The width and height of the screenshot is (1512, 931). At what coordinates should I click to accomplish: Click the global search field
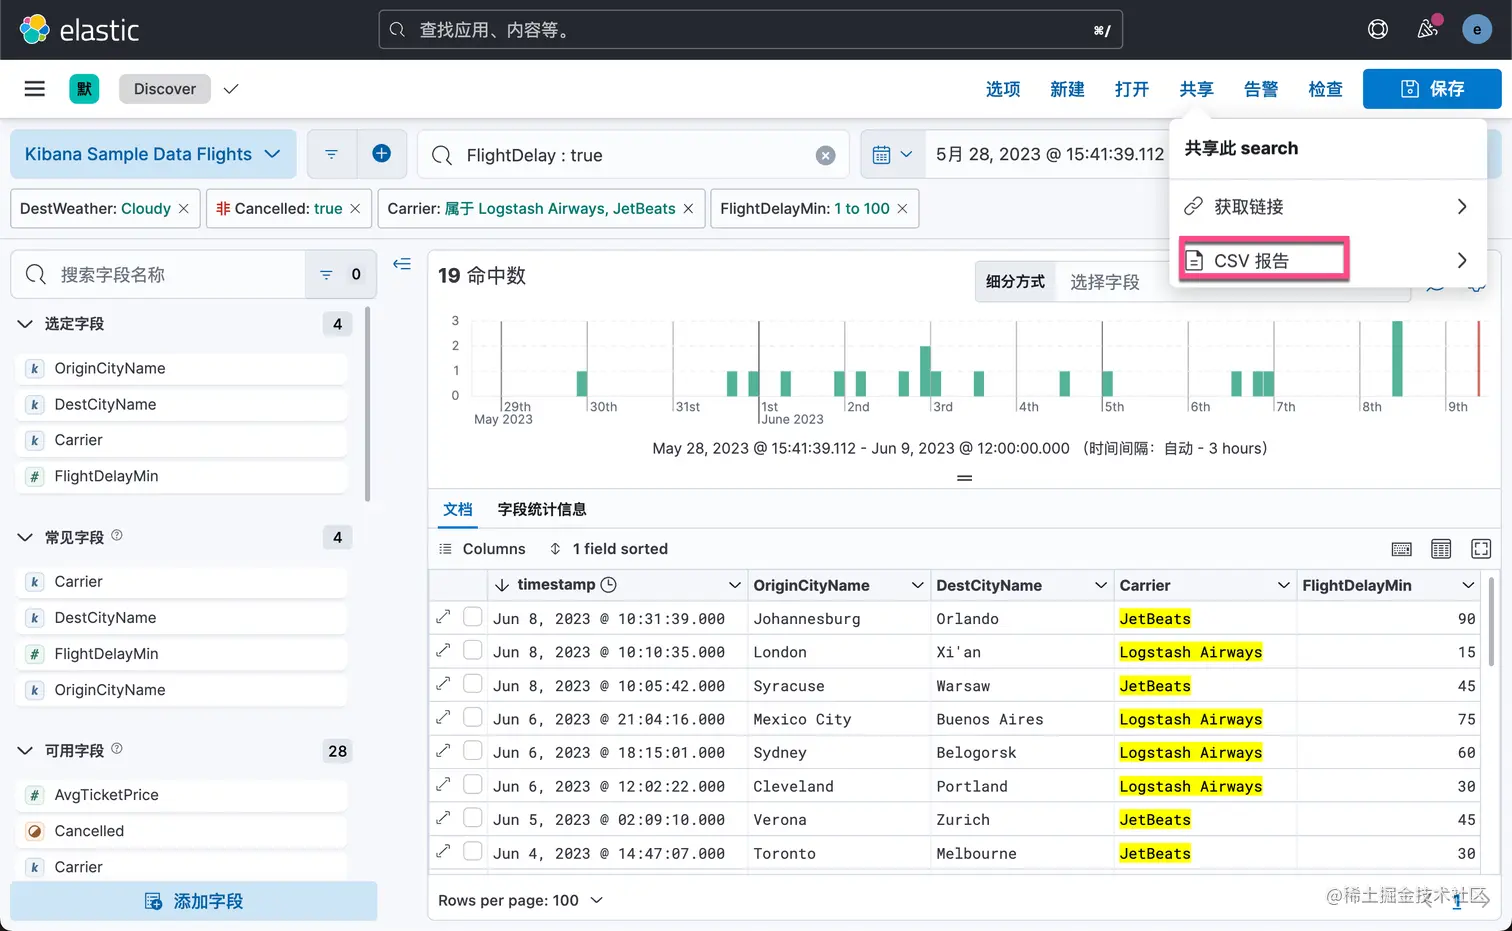(750, 30)
